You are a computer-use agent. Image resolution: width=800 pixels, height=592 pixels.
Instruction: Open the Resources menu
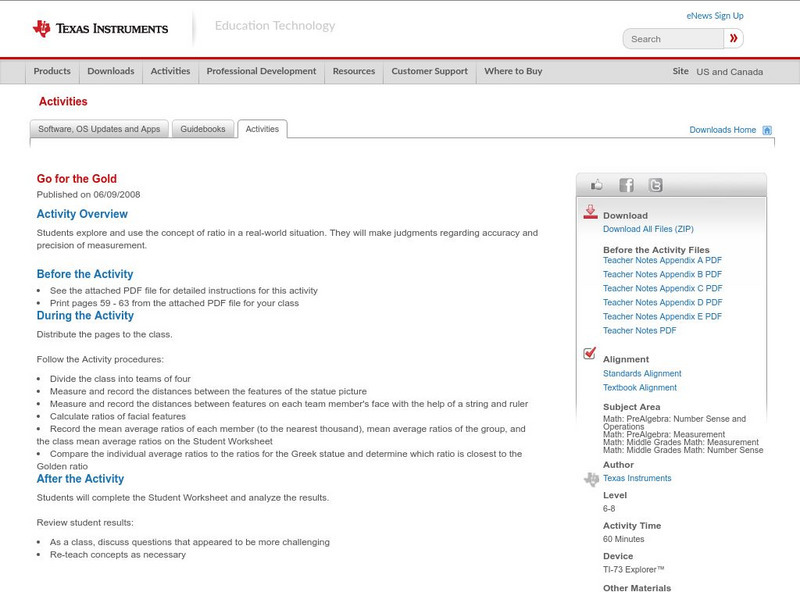(354, 71)
